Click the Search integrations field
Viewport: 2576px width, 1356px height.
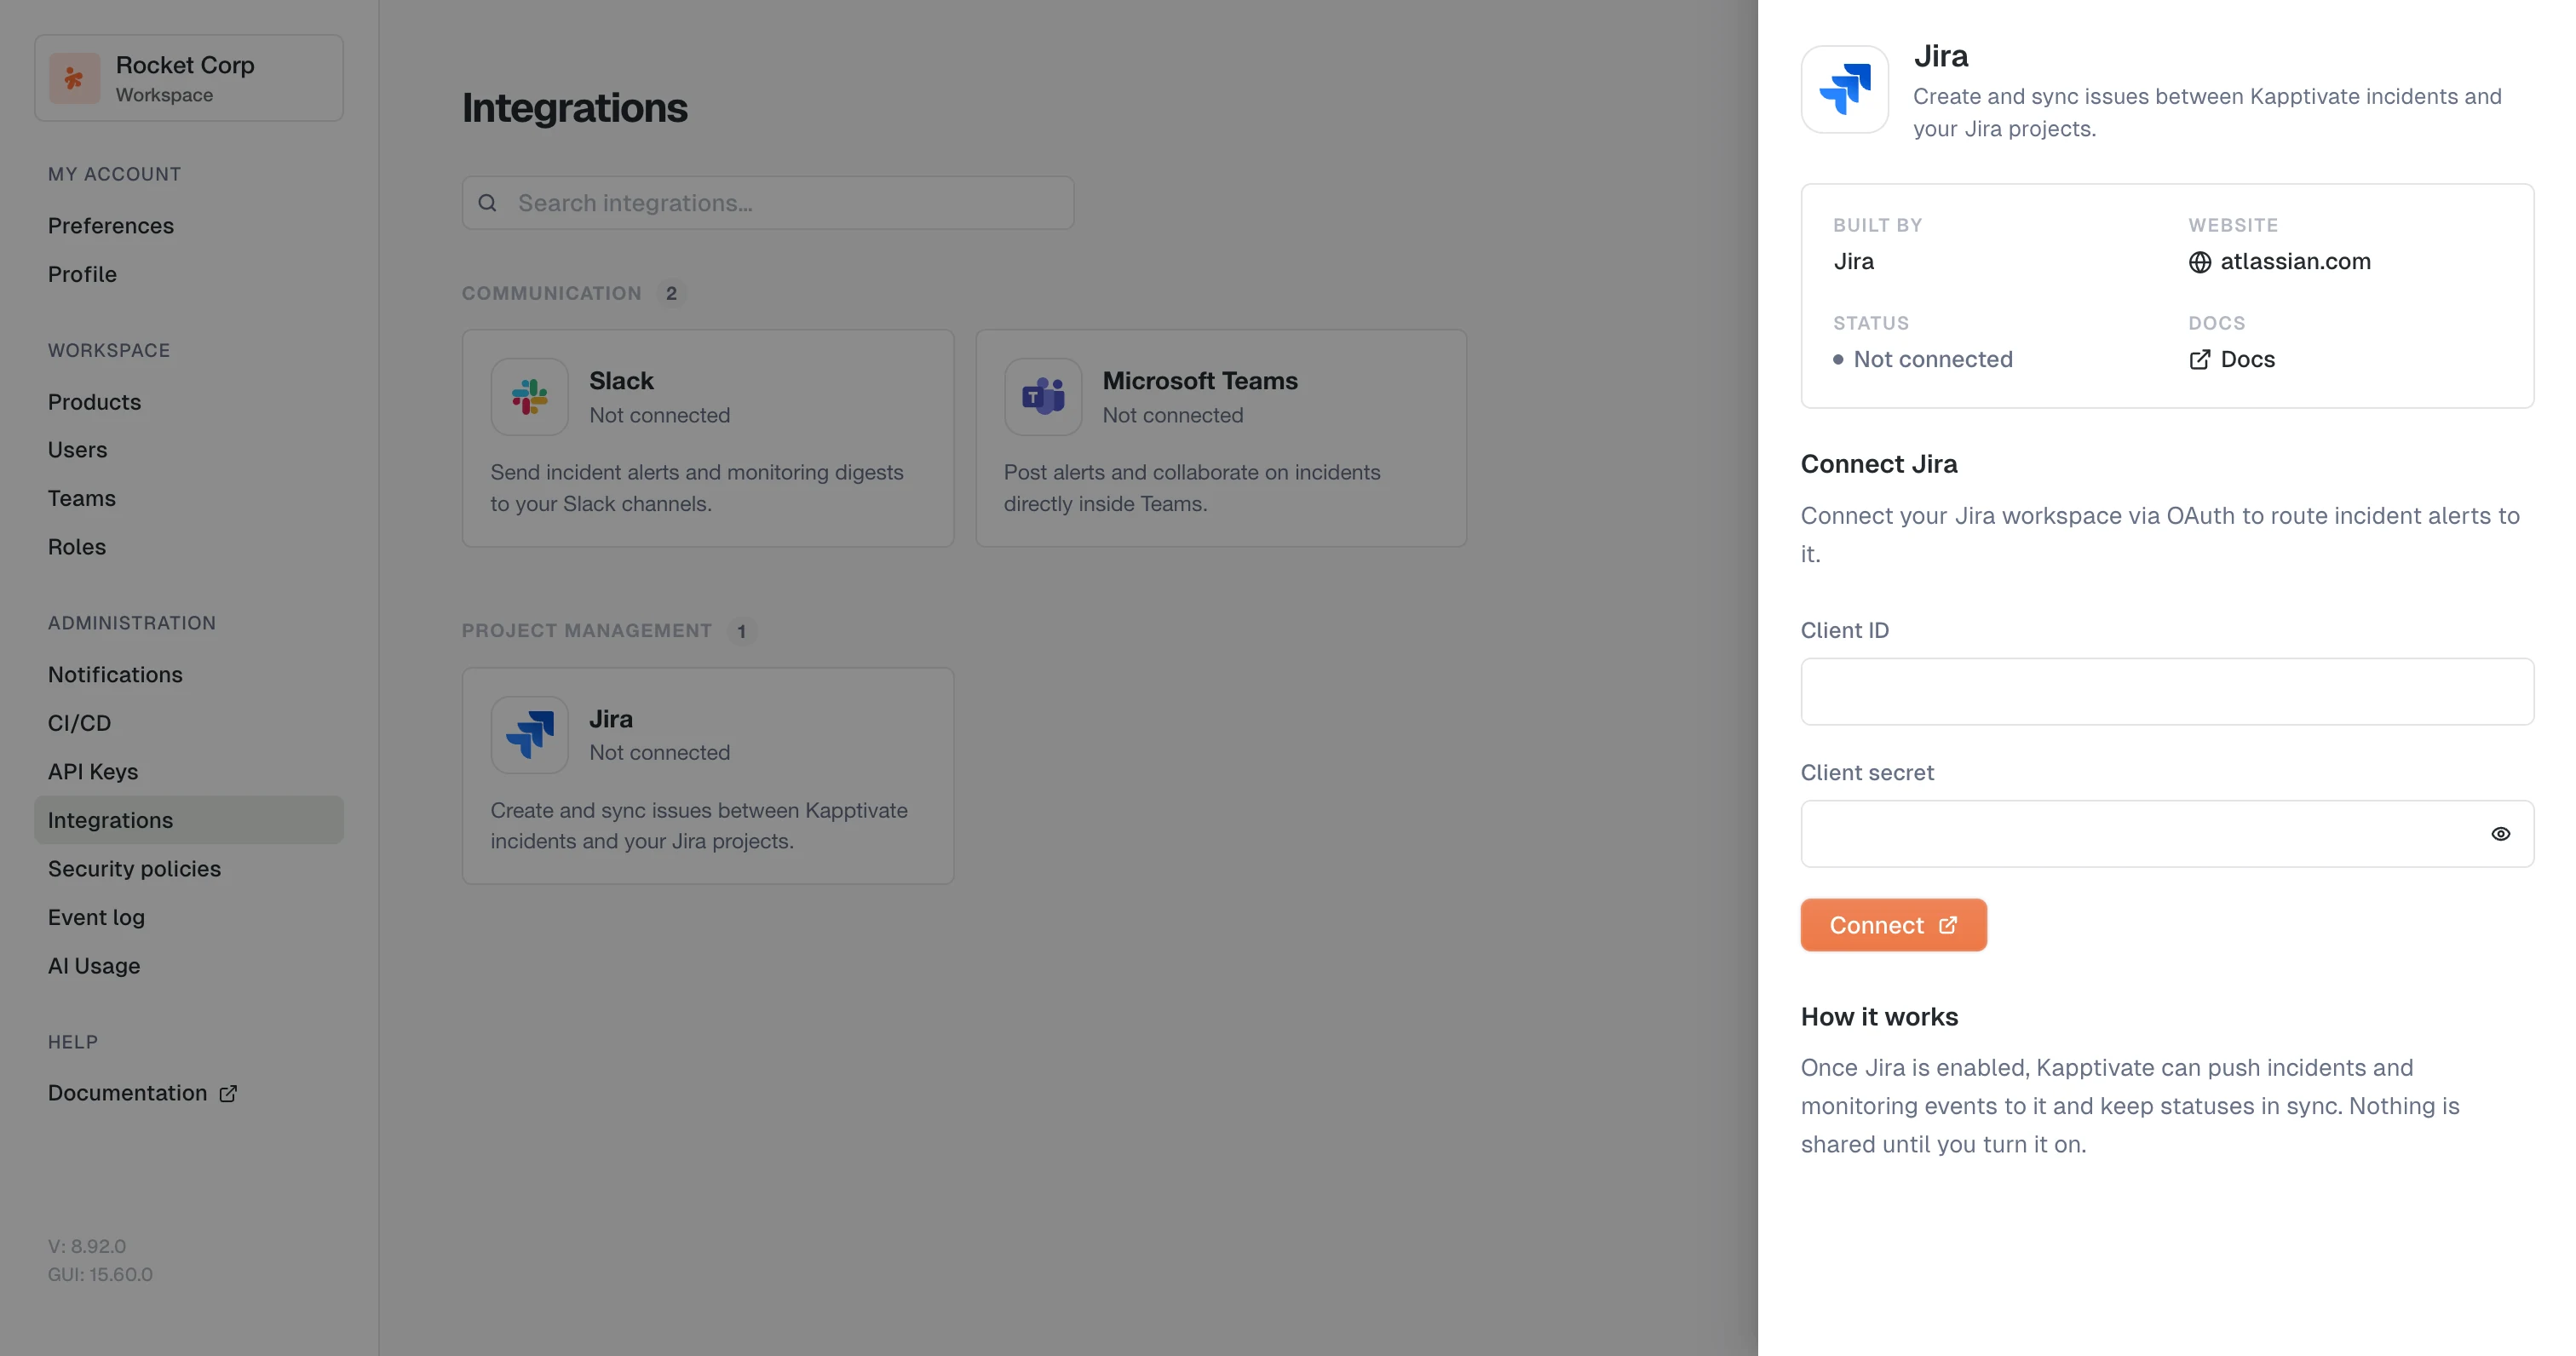pos(767,203)
